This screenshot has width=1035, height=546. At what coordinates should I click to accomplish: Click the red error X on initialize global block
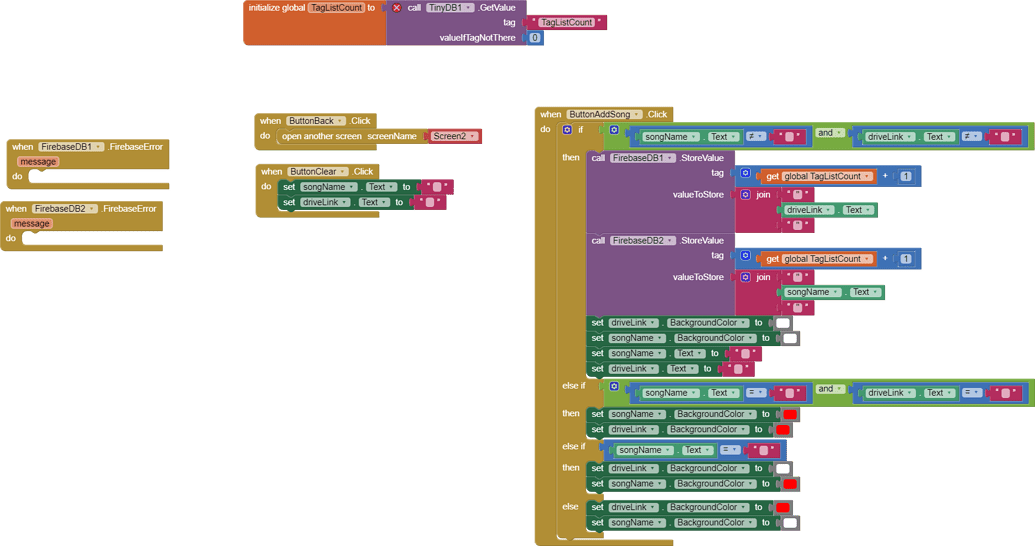(396, 8)
